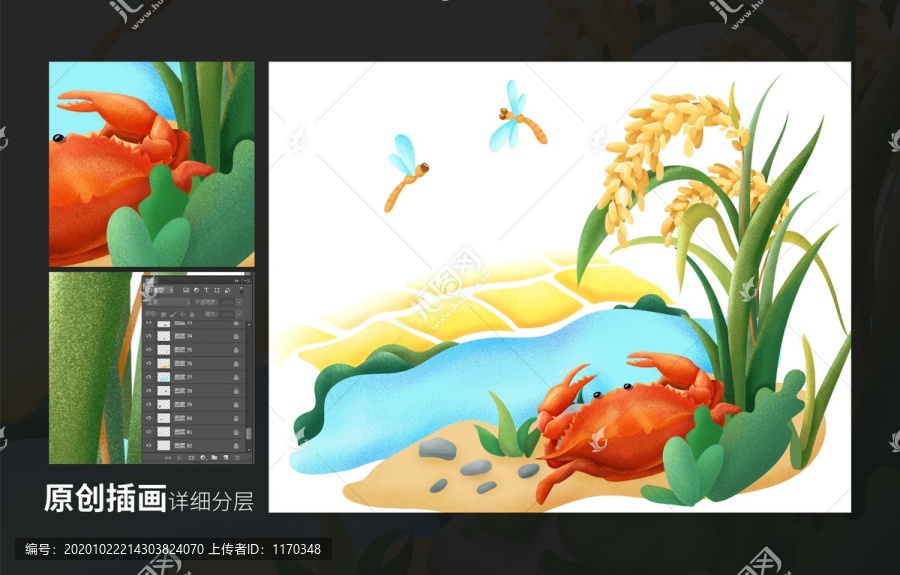This screenshot has width=900, height=575.
Task: Open the blend mode dropdown
Action: click(x=167, y=302)
